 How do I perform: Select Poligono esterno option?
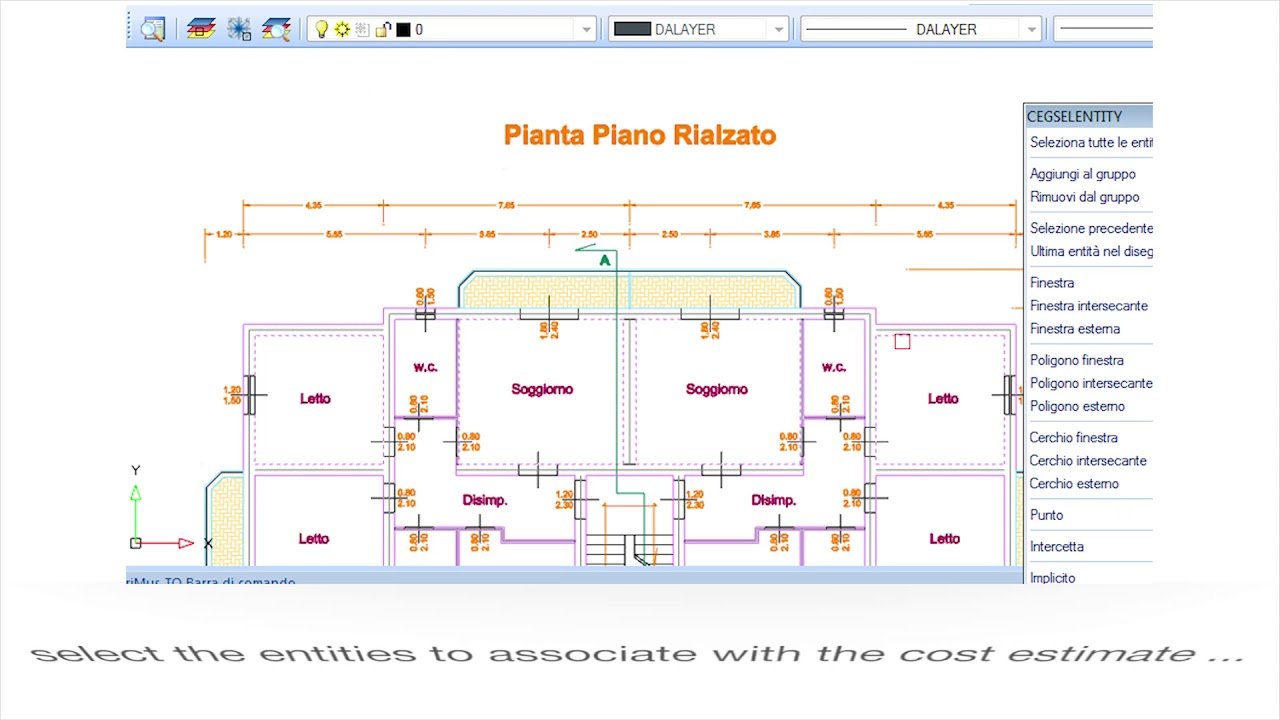point(1077,406)
